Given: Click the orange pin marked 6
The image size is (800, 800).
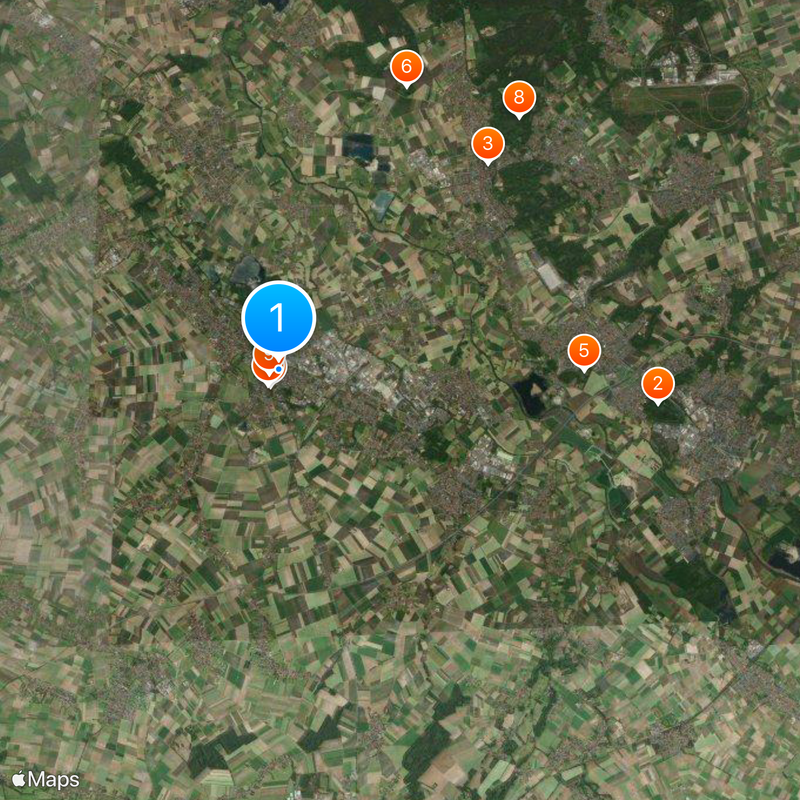Looking at the screenshot, I should click(407, 67).
